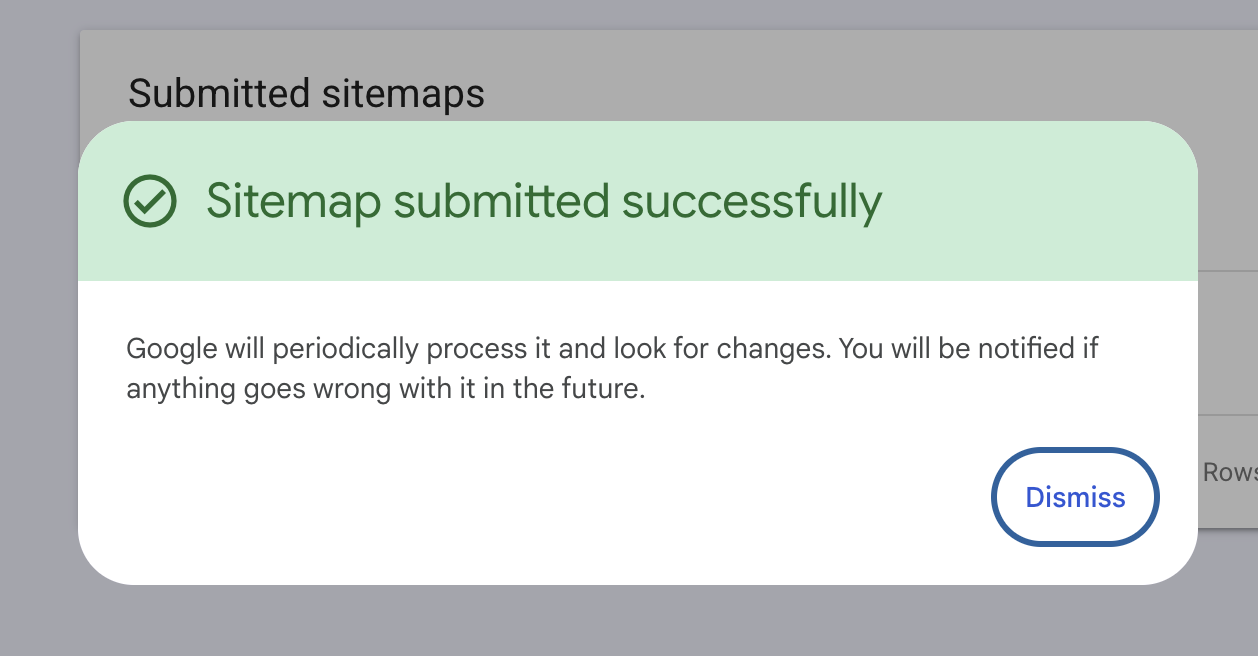Click the Dismiss button
The image size is (1258, 656).
(1075, 498)
